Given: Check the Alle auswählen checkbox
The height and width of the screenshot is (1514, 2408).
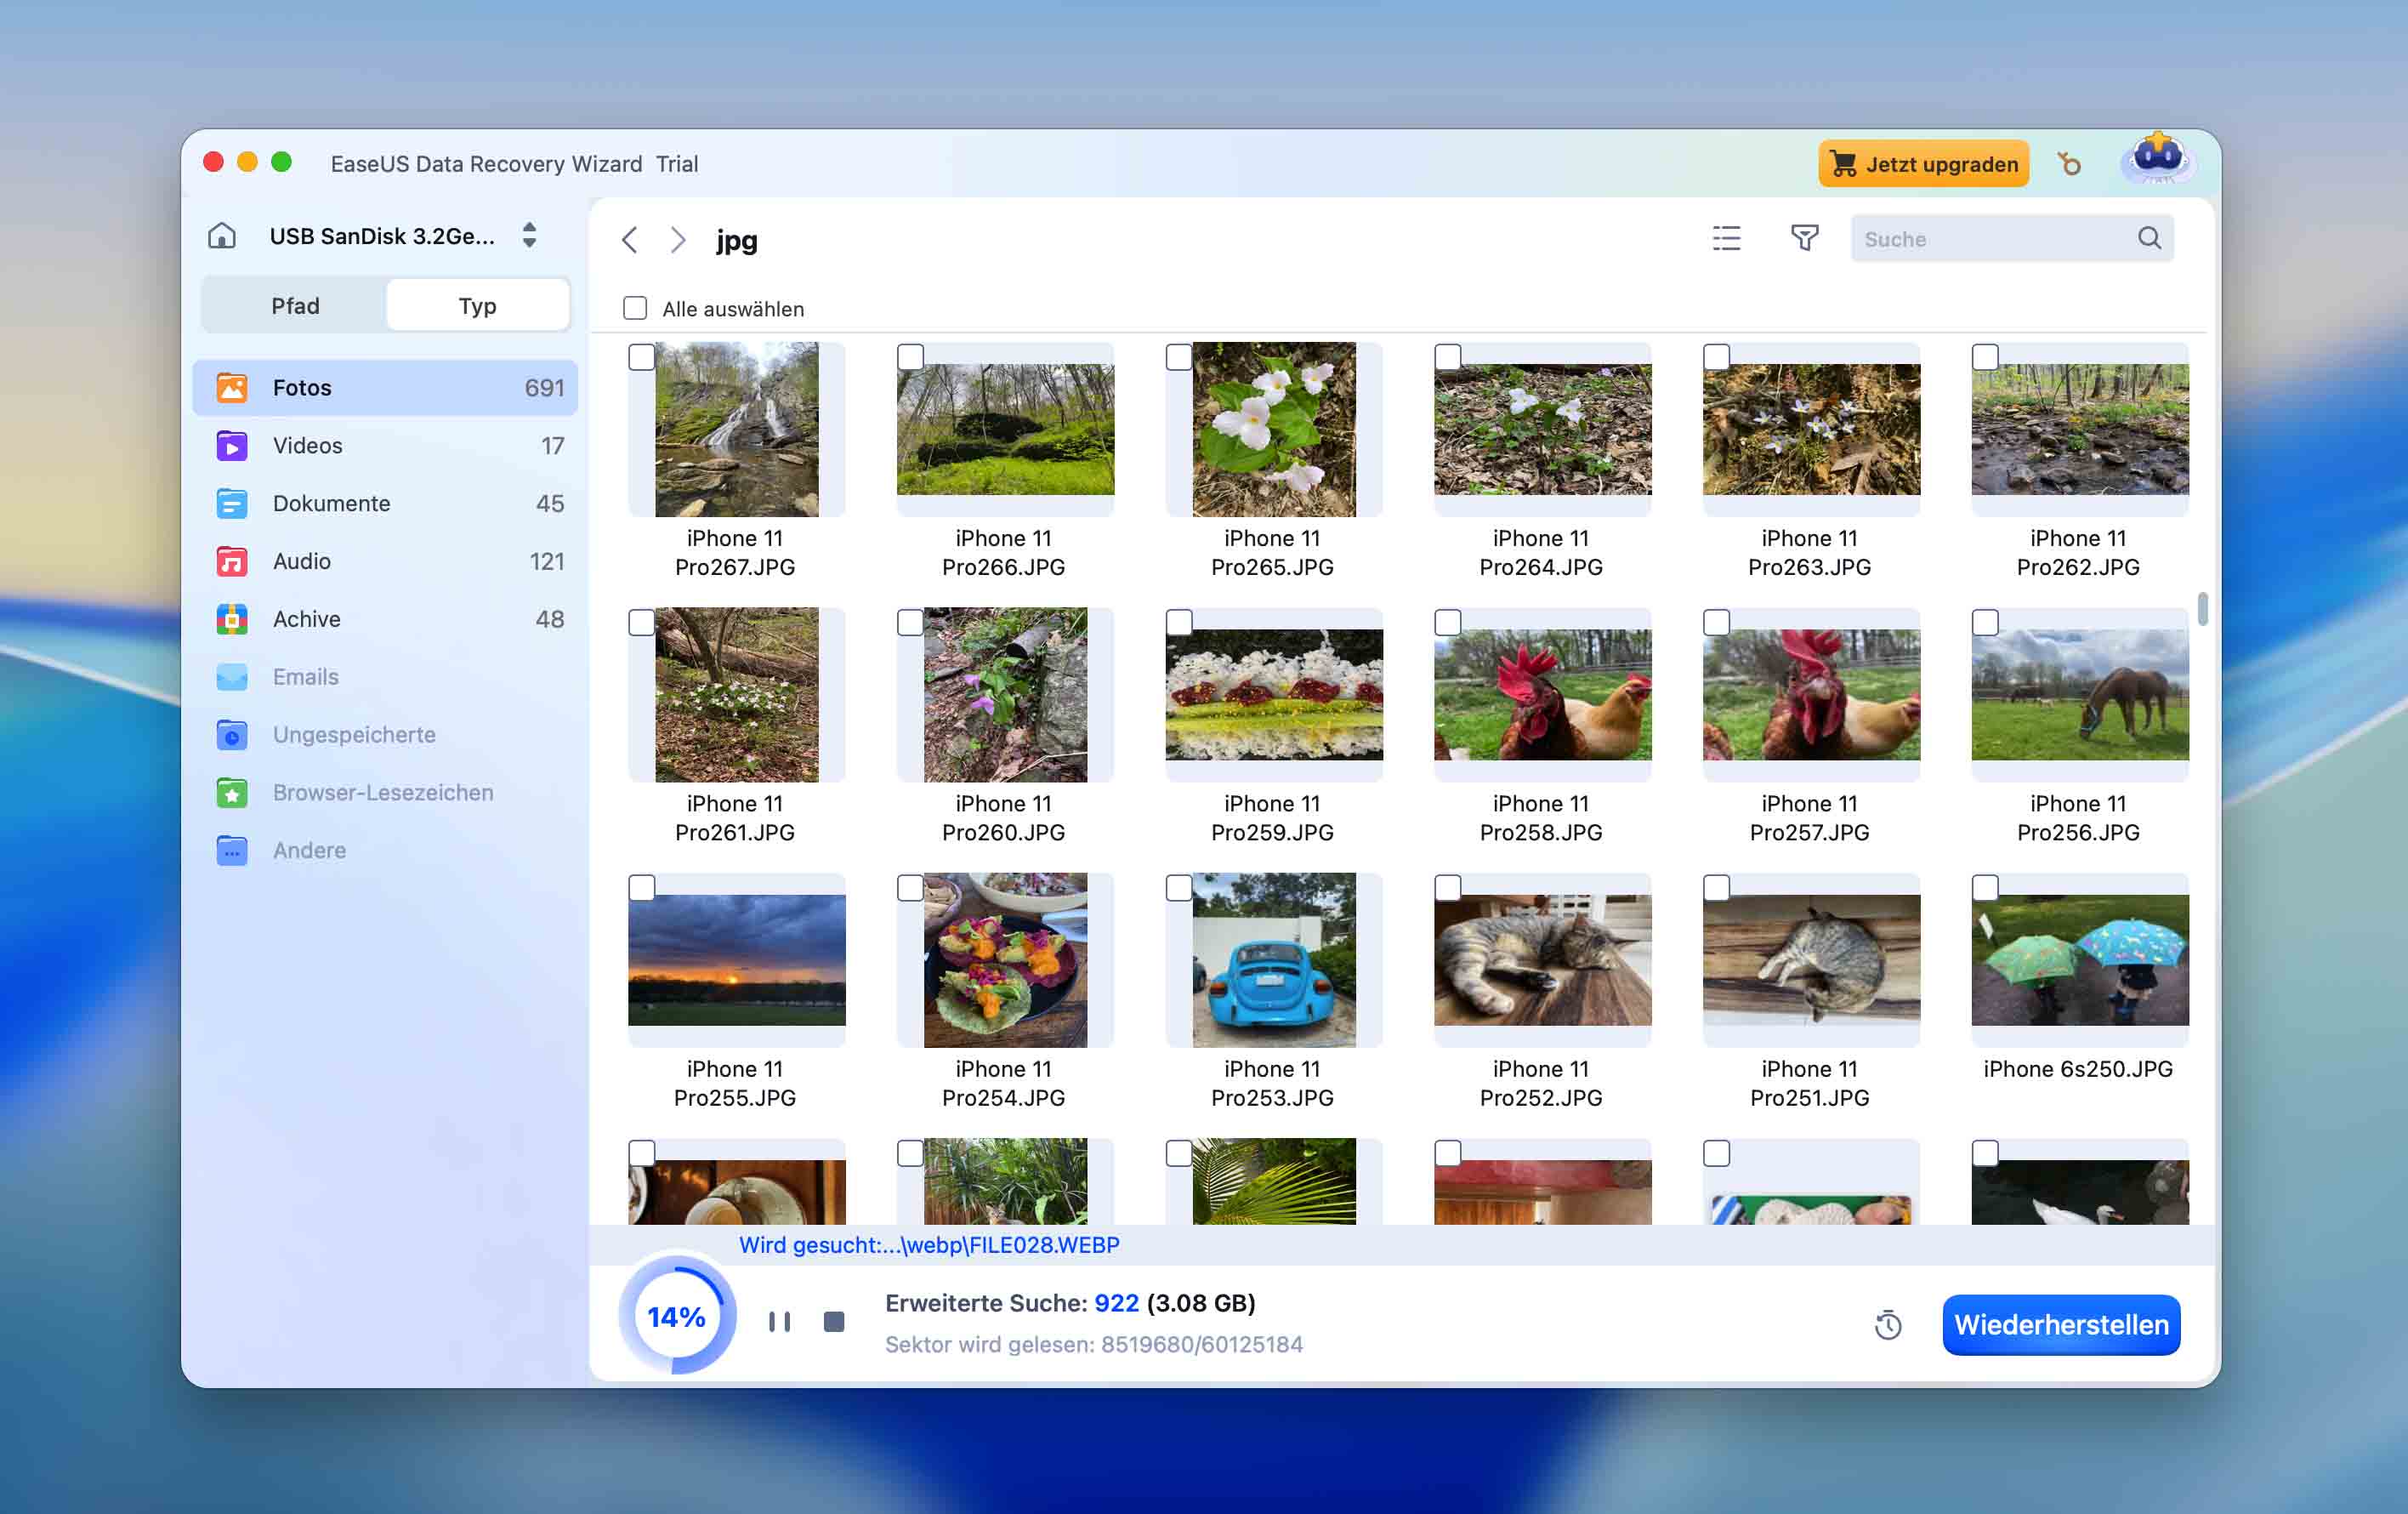Looking at the screenshot, I should click(635, 308).
